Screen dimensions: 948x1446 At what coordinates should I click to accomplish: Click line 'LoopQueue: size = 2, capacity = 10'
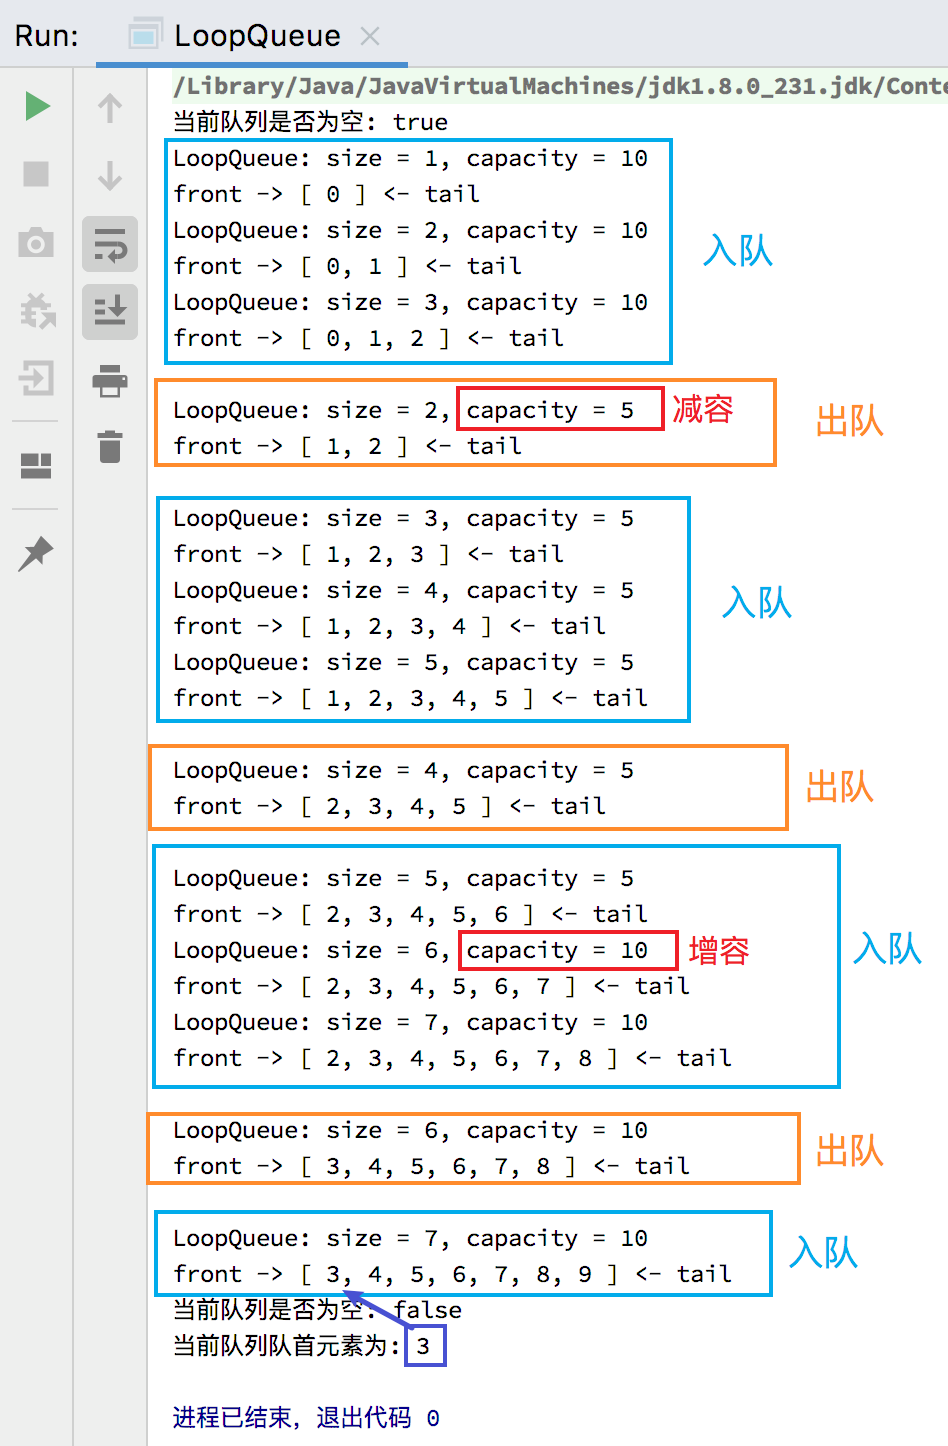pos(410,230)
